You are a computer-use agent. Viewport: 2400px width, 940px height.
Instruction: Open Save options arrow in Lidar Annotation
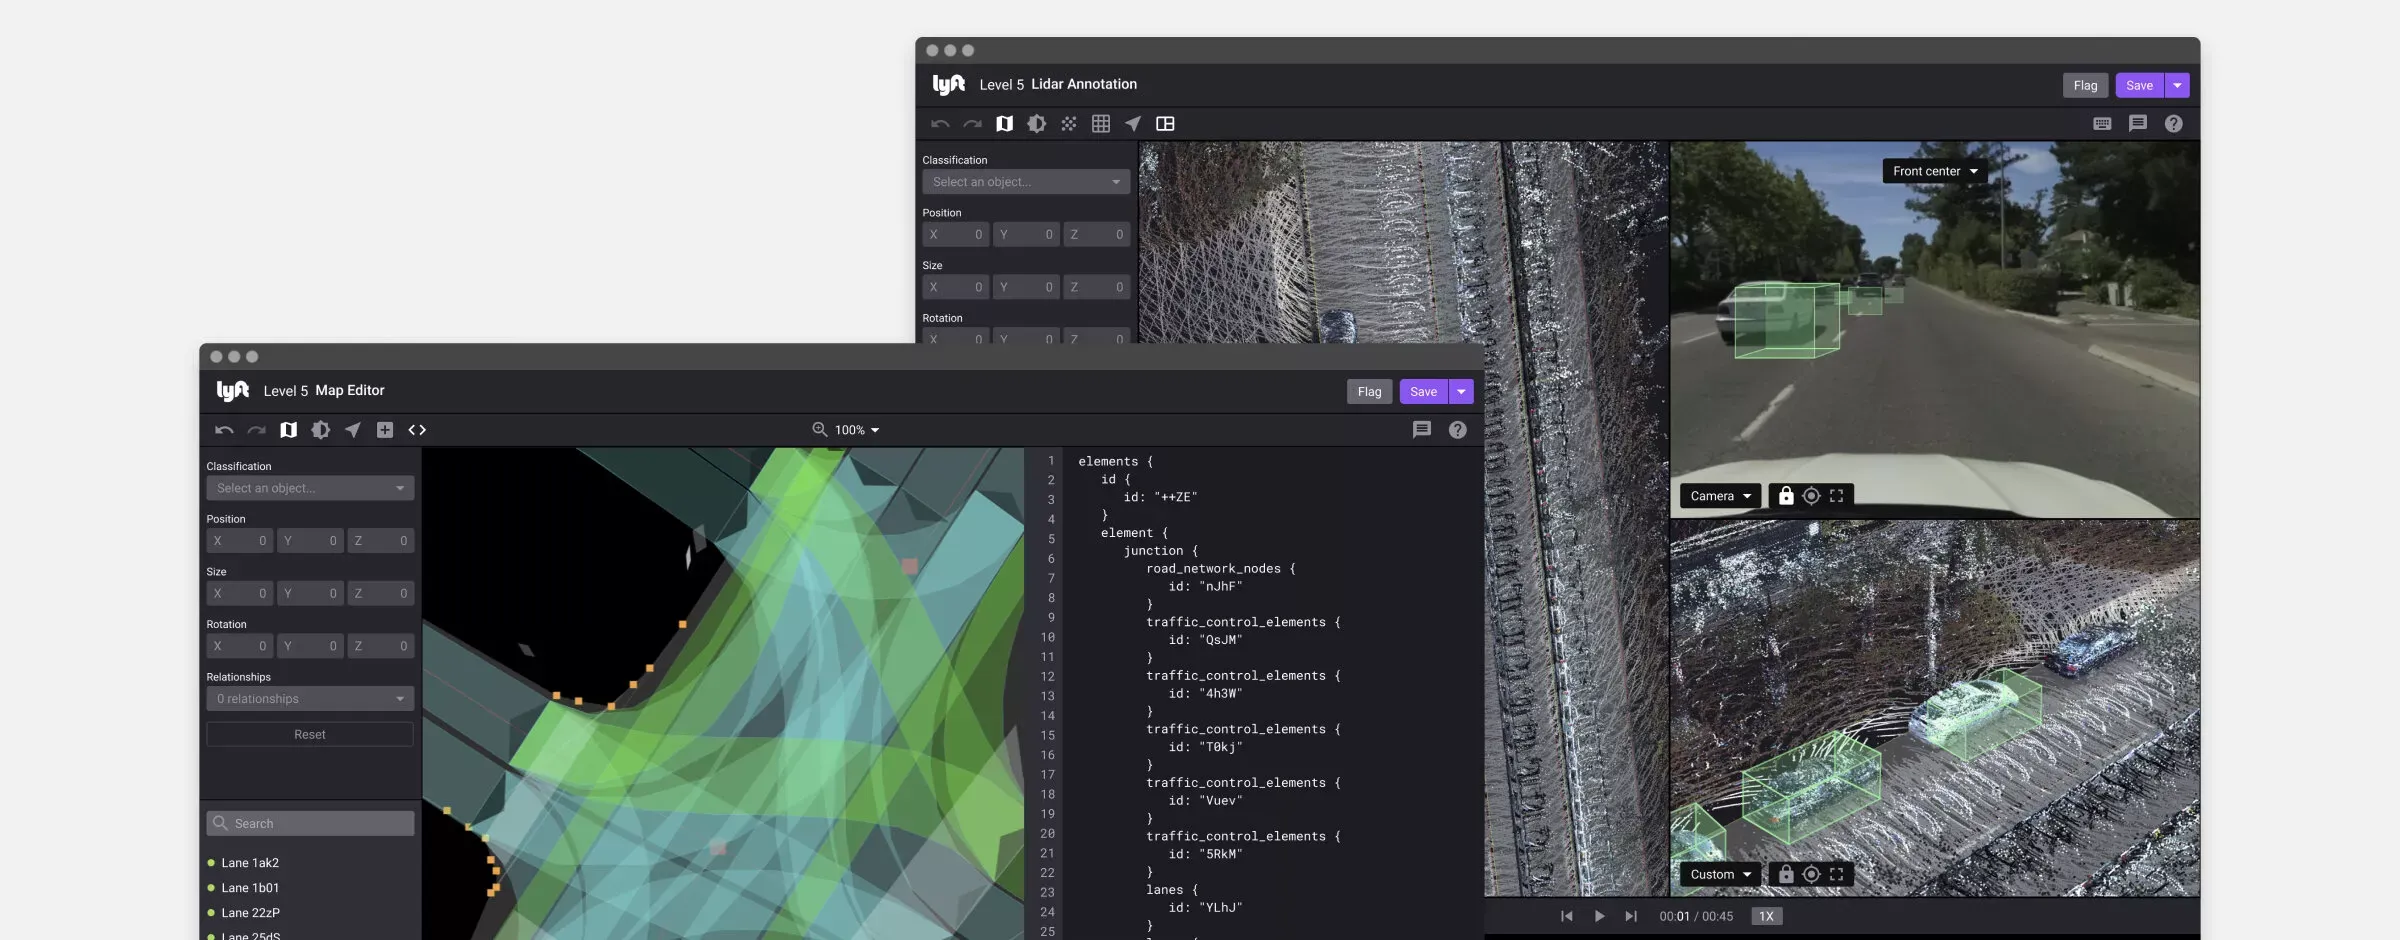[2177, 86]
